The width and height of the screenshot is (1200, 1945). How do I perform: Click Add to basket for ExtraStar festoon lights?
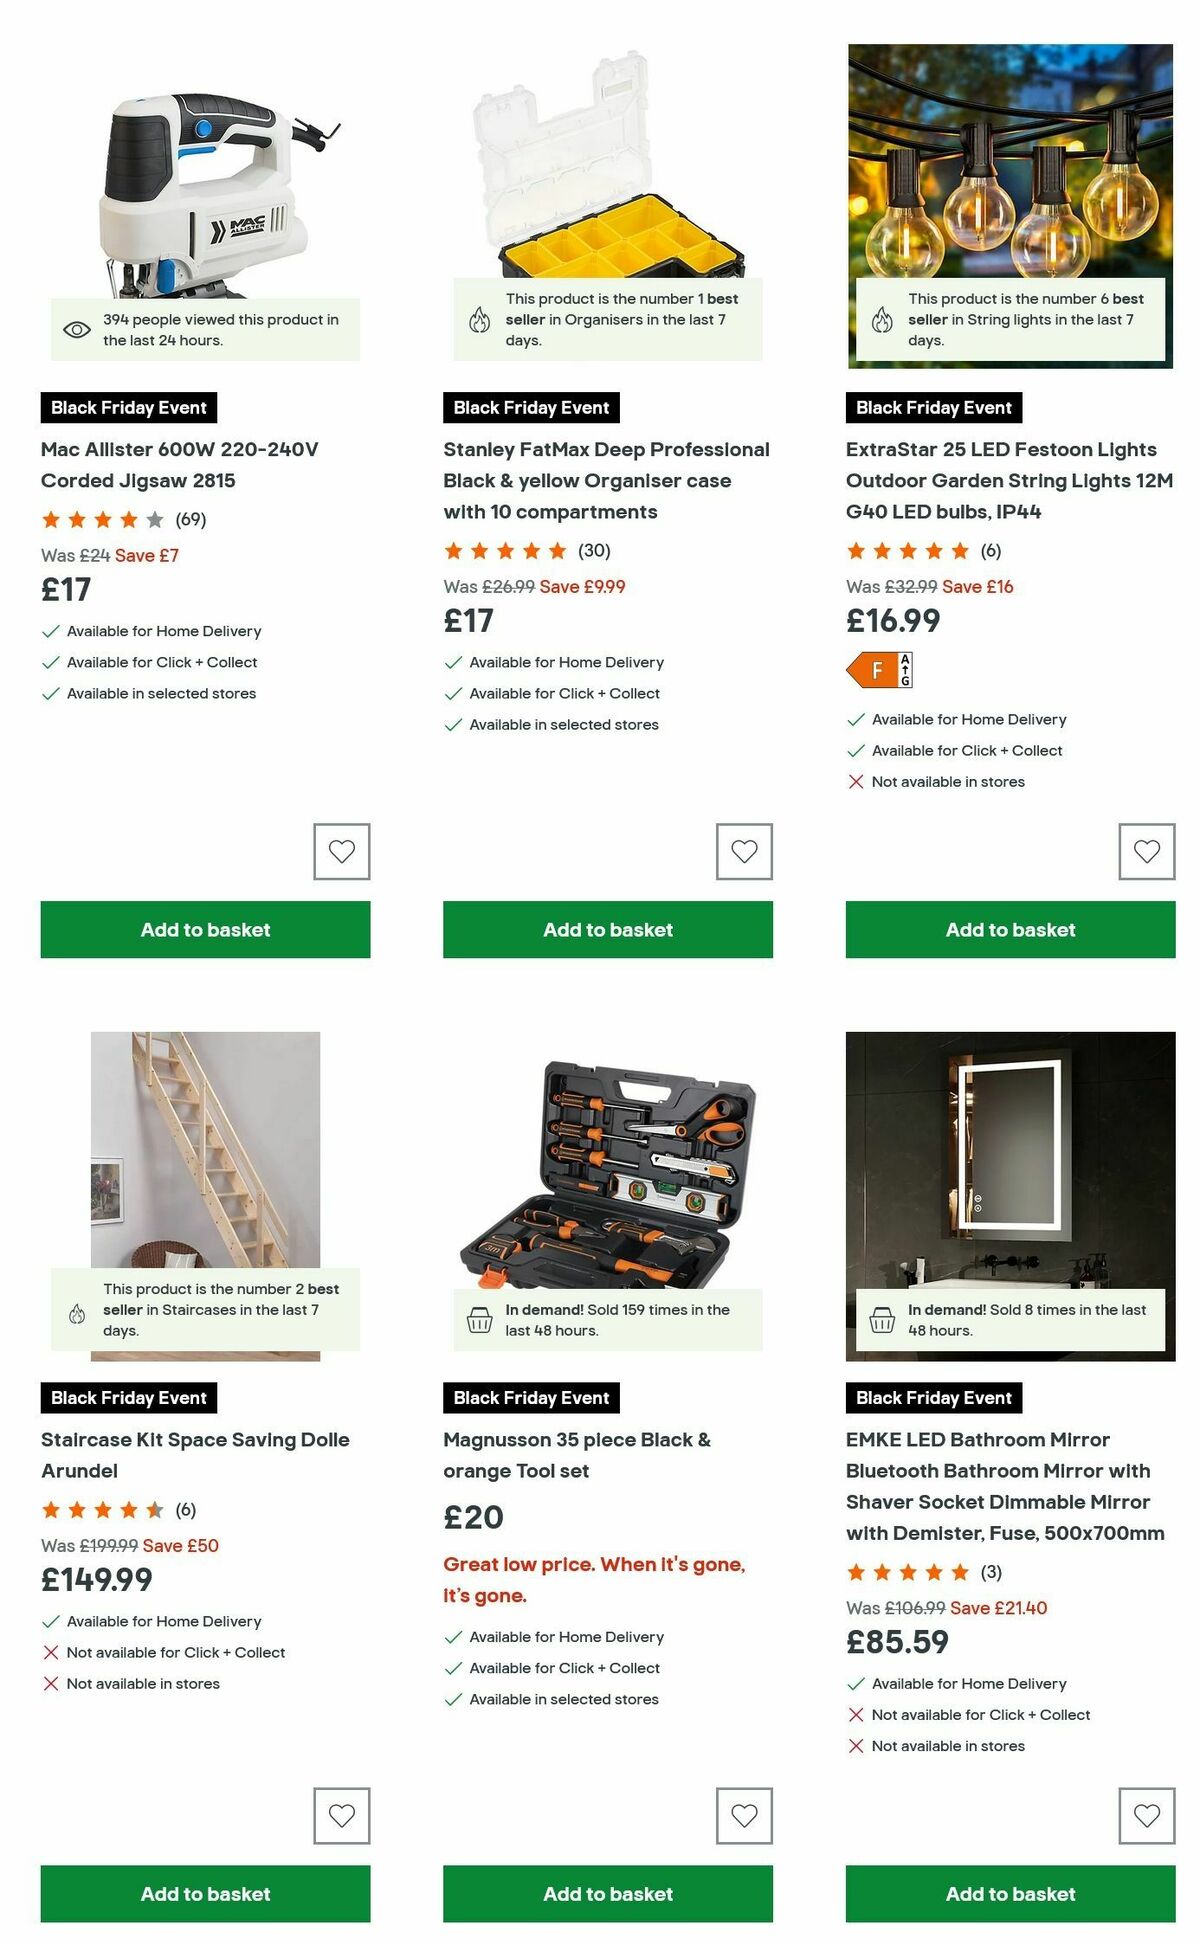pos(1010,929)
